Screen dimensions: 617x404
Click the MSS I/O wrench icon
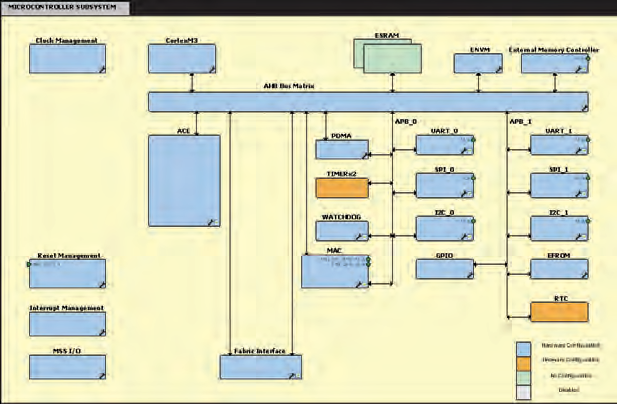(101, 374)
